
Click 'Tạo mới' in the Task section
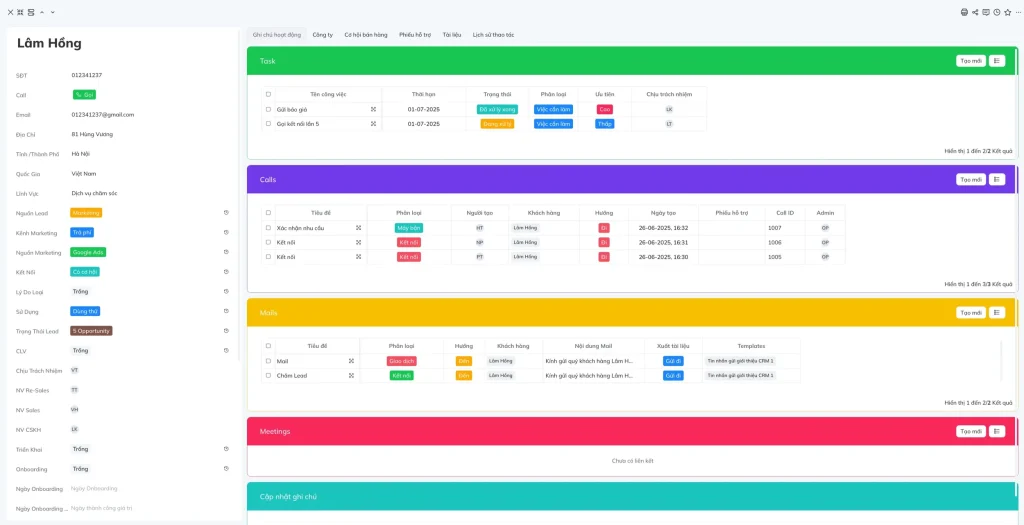pos(970,61)
